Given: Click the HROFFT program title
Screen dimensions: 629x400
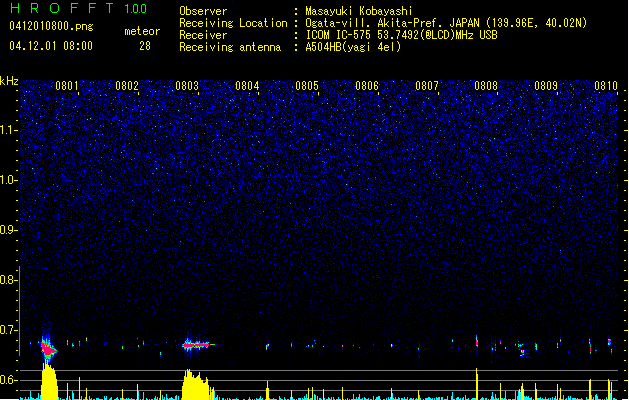Looking at the screenshot, I should (x=62, y=8).
